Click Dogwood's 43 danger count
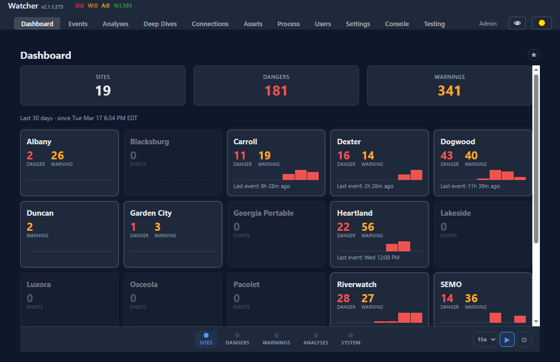This screenshot has width=560, height=362. 446,156
